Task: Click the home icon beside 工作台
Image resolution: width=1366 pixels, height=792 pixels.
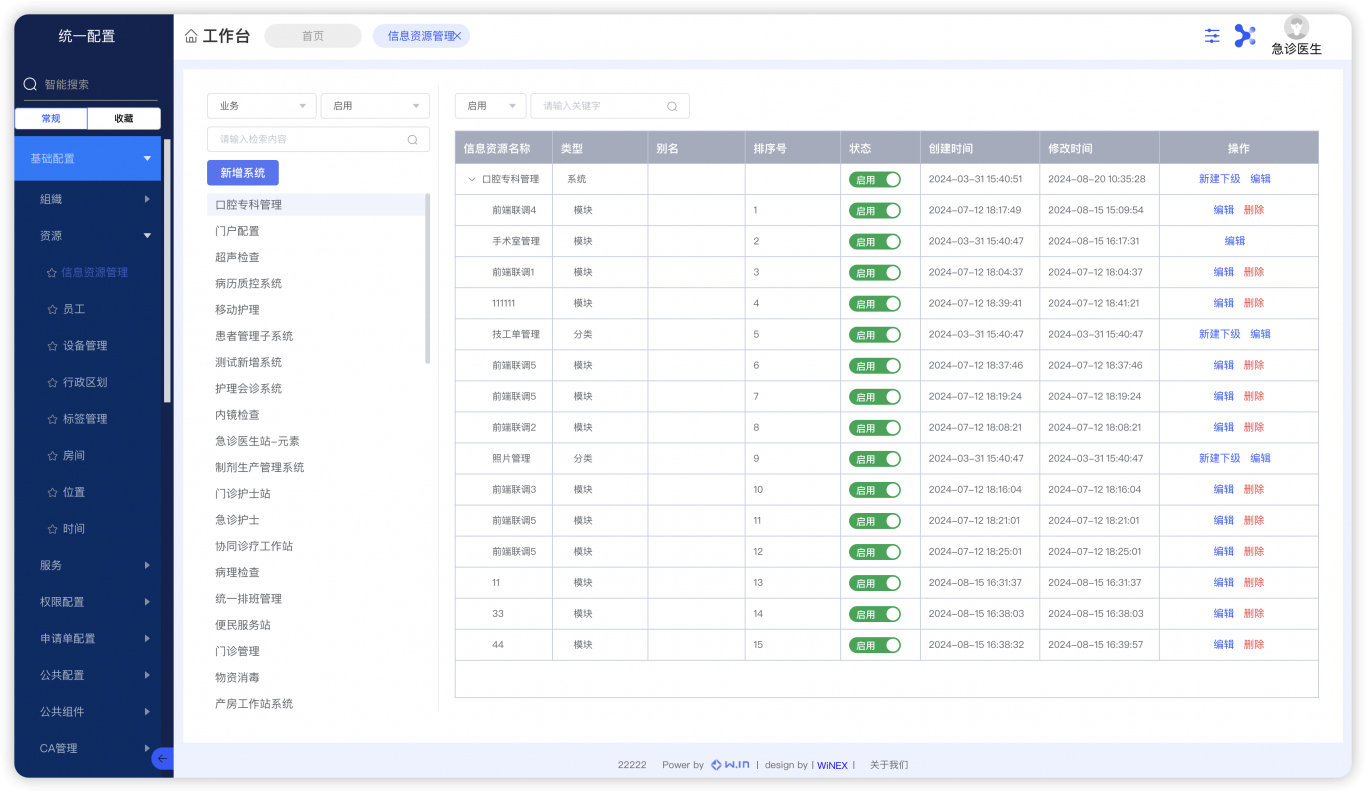Action: click(191, 36)
